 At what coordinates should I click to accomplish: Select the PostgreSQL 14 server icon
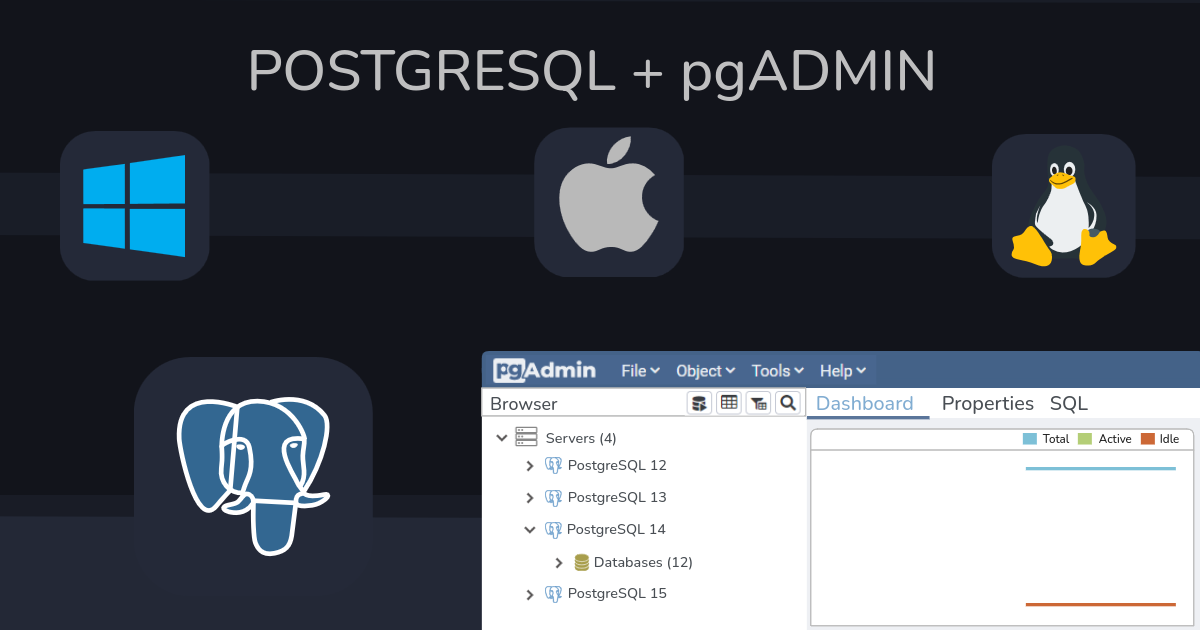553,529
